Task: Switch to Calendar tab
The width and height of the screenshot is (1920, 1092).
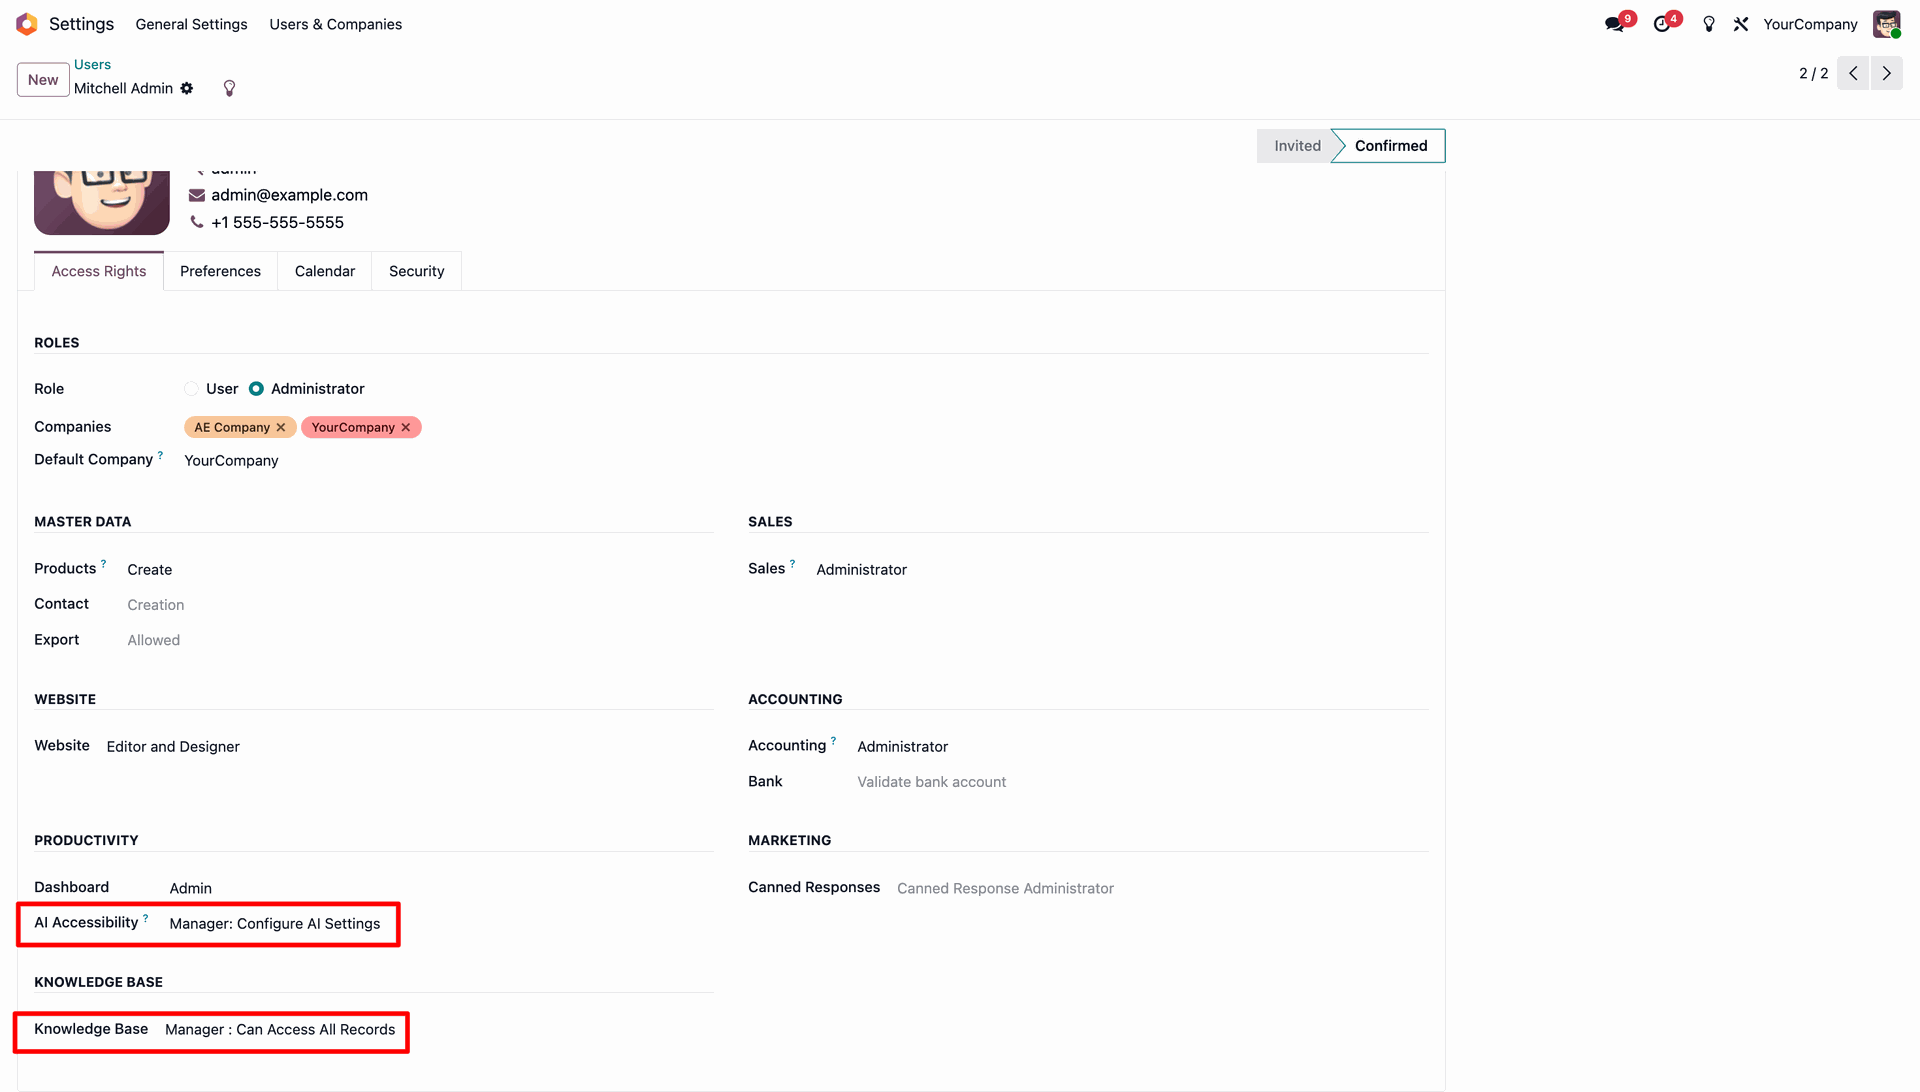Action: coord(325,271)
